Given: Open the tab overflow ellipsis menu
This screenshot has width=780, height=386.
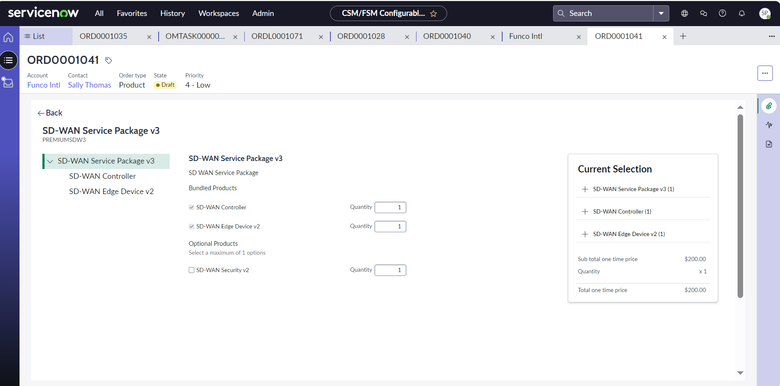Looking at the screenshot, I should 772,36.
